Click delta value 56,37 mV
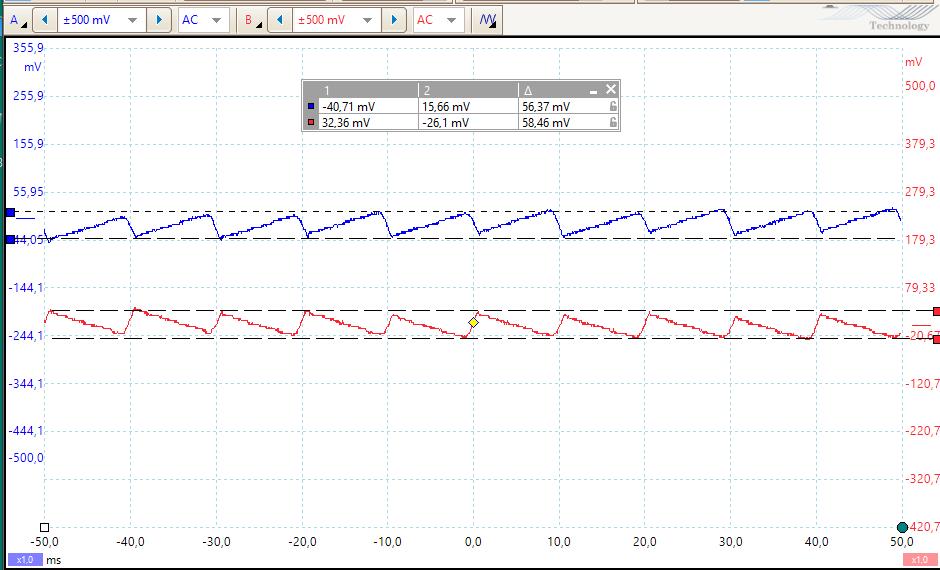Image resolution: width=940 pixels, height=570 pixels. tap(546, 107)
